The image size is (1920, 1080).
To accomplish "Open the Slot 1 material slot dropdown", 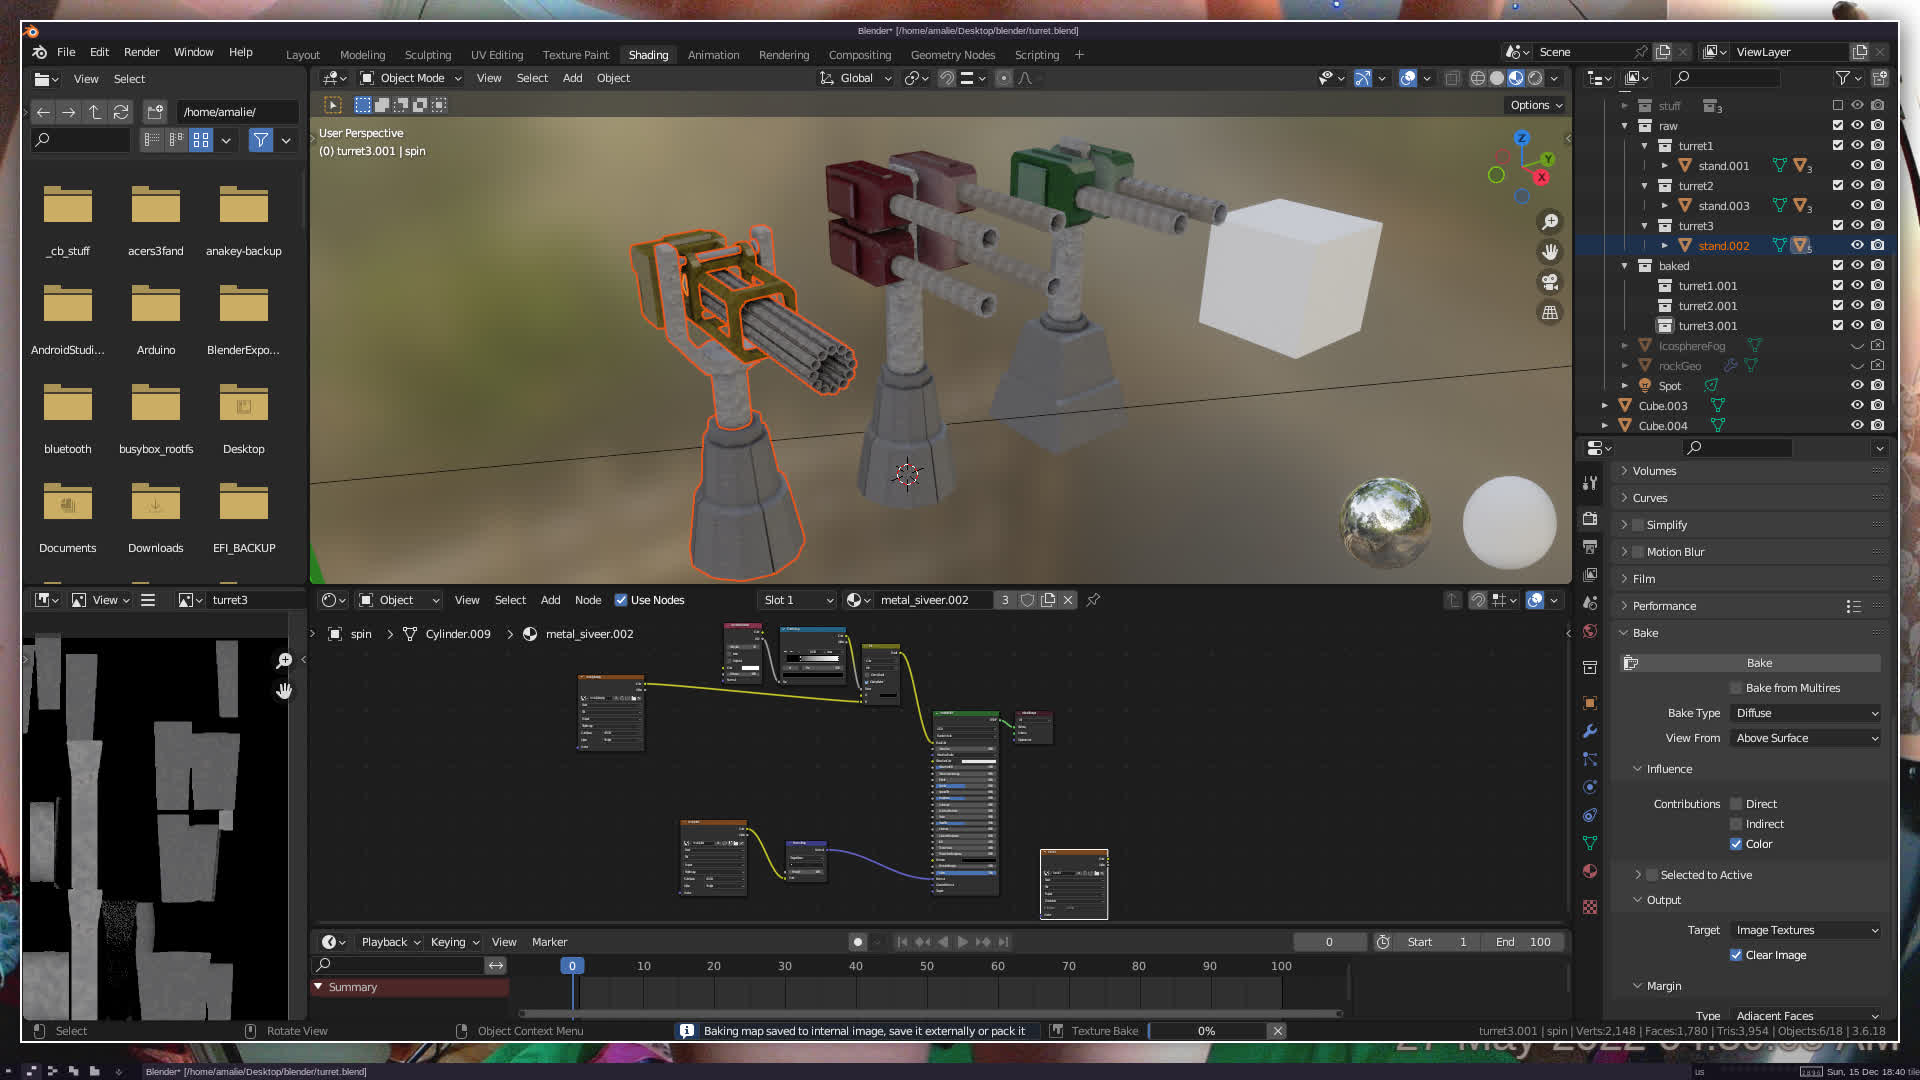I will (797, 600).
